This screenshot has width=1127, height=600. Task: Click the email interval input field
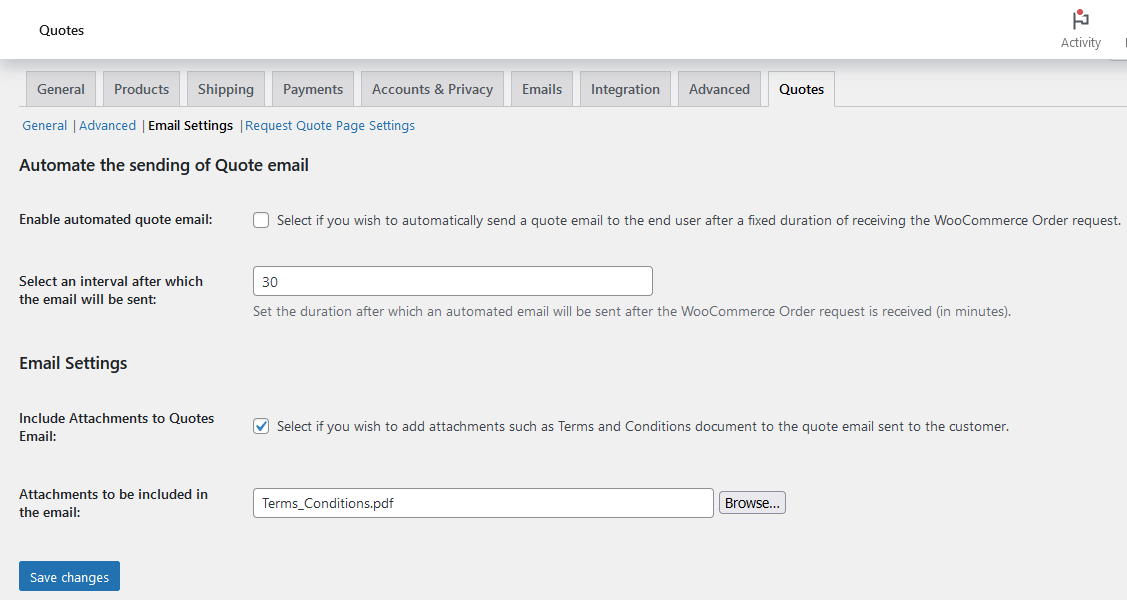[x=452, y=281]
